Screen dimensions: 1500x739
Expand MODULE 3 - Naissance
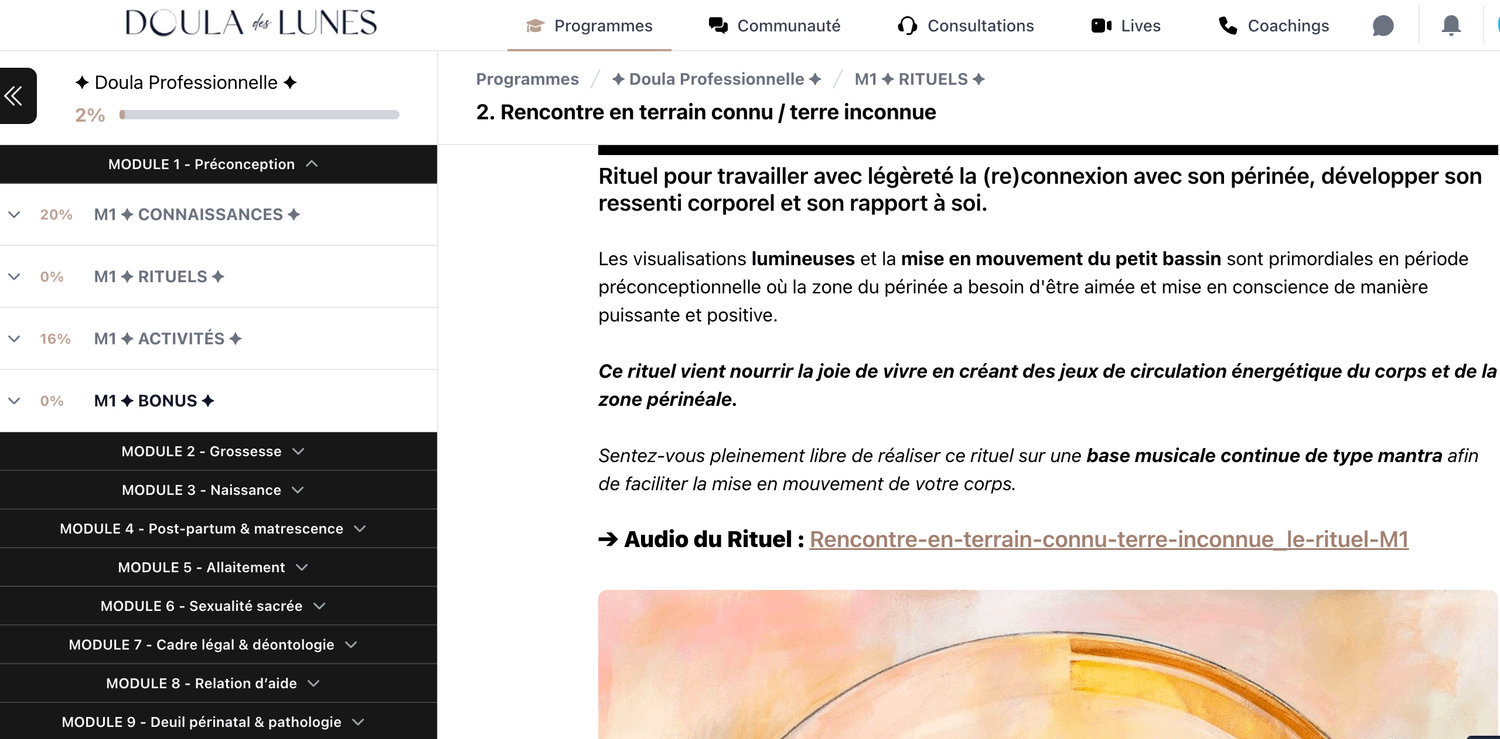click(218, 490)
